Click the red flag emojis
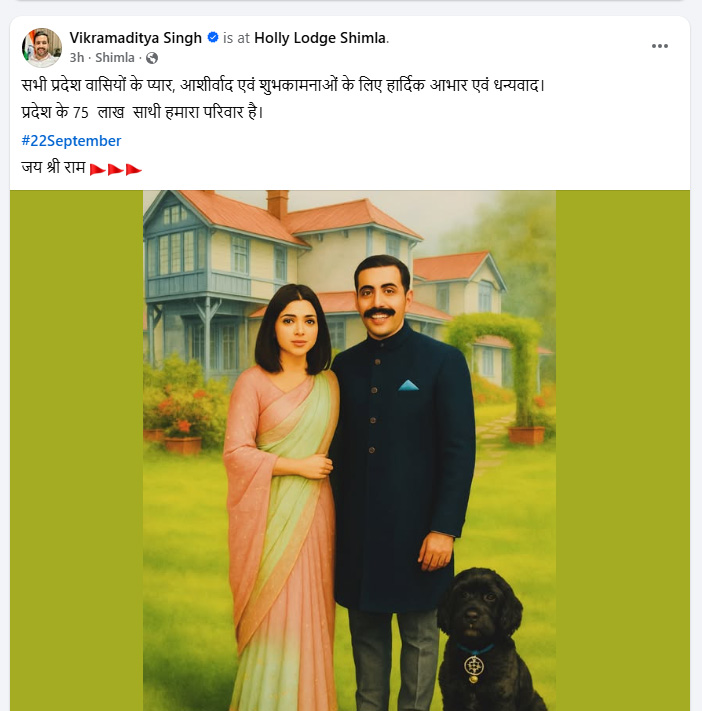The image size is (702, 711). (x=116, y=169)
